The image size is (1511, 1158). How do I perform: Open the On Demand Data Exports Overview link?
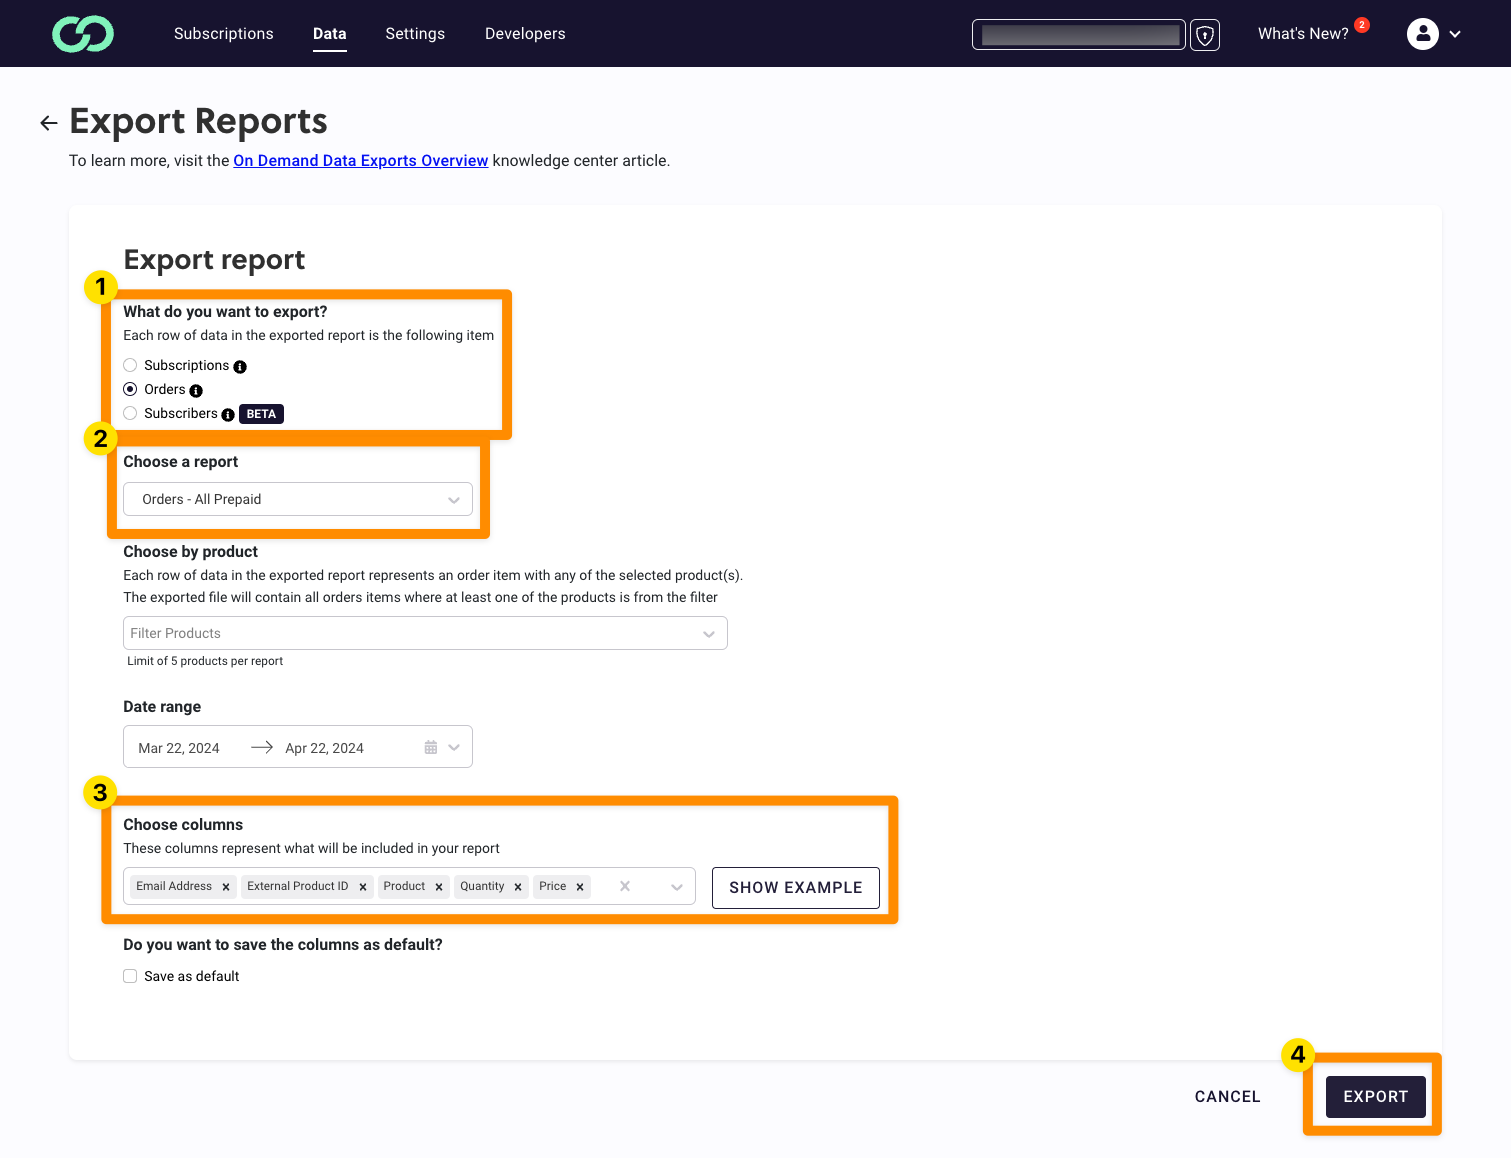click(x=361, y=160)
